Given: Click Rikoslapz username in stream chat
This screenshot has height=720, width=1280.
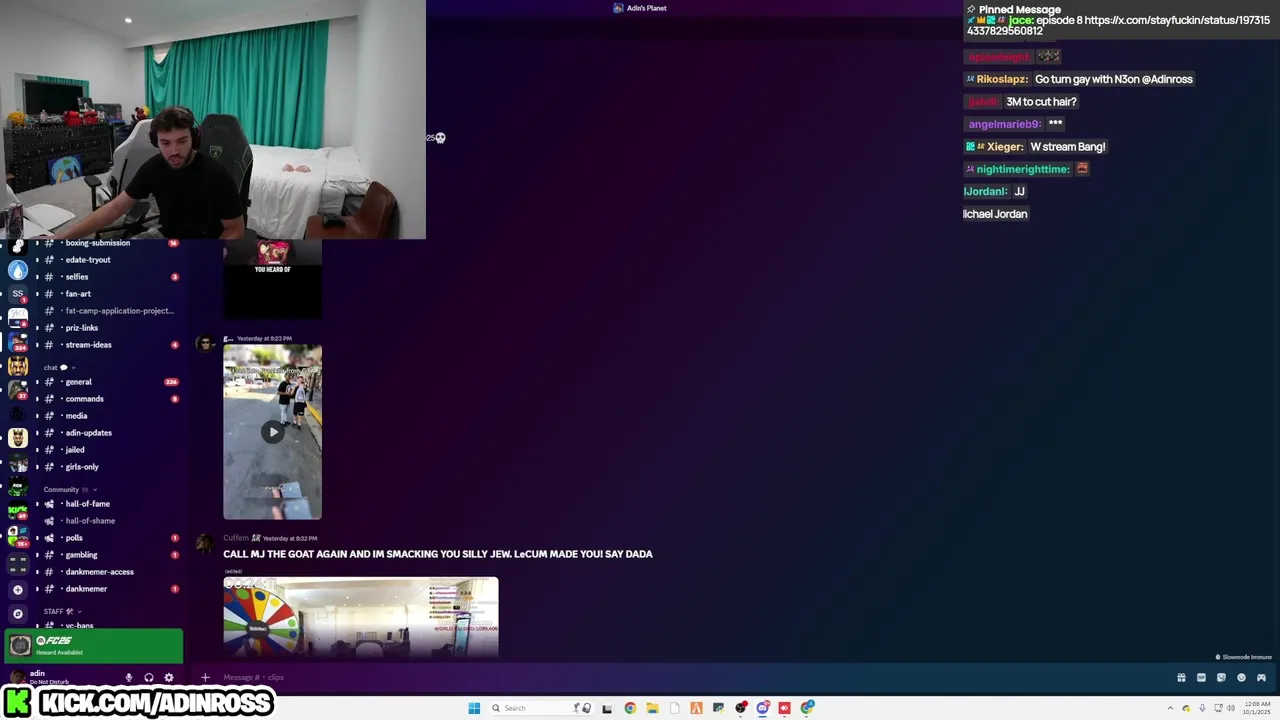Looking at the screenshot, I should click(1001, 79).
